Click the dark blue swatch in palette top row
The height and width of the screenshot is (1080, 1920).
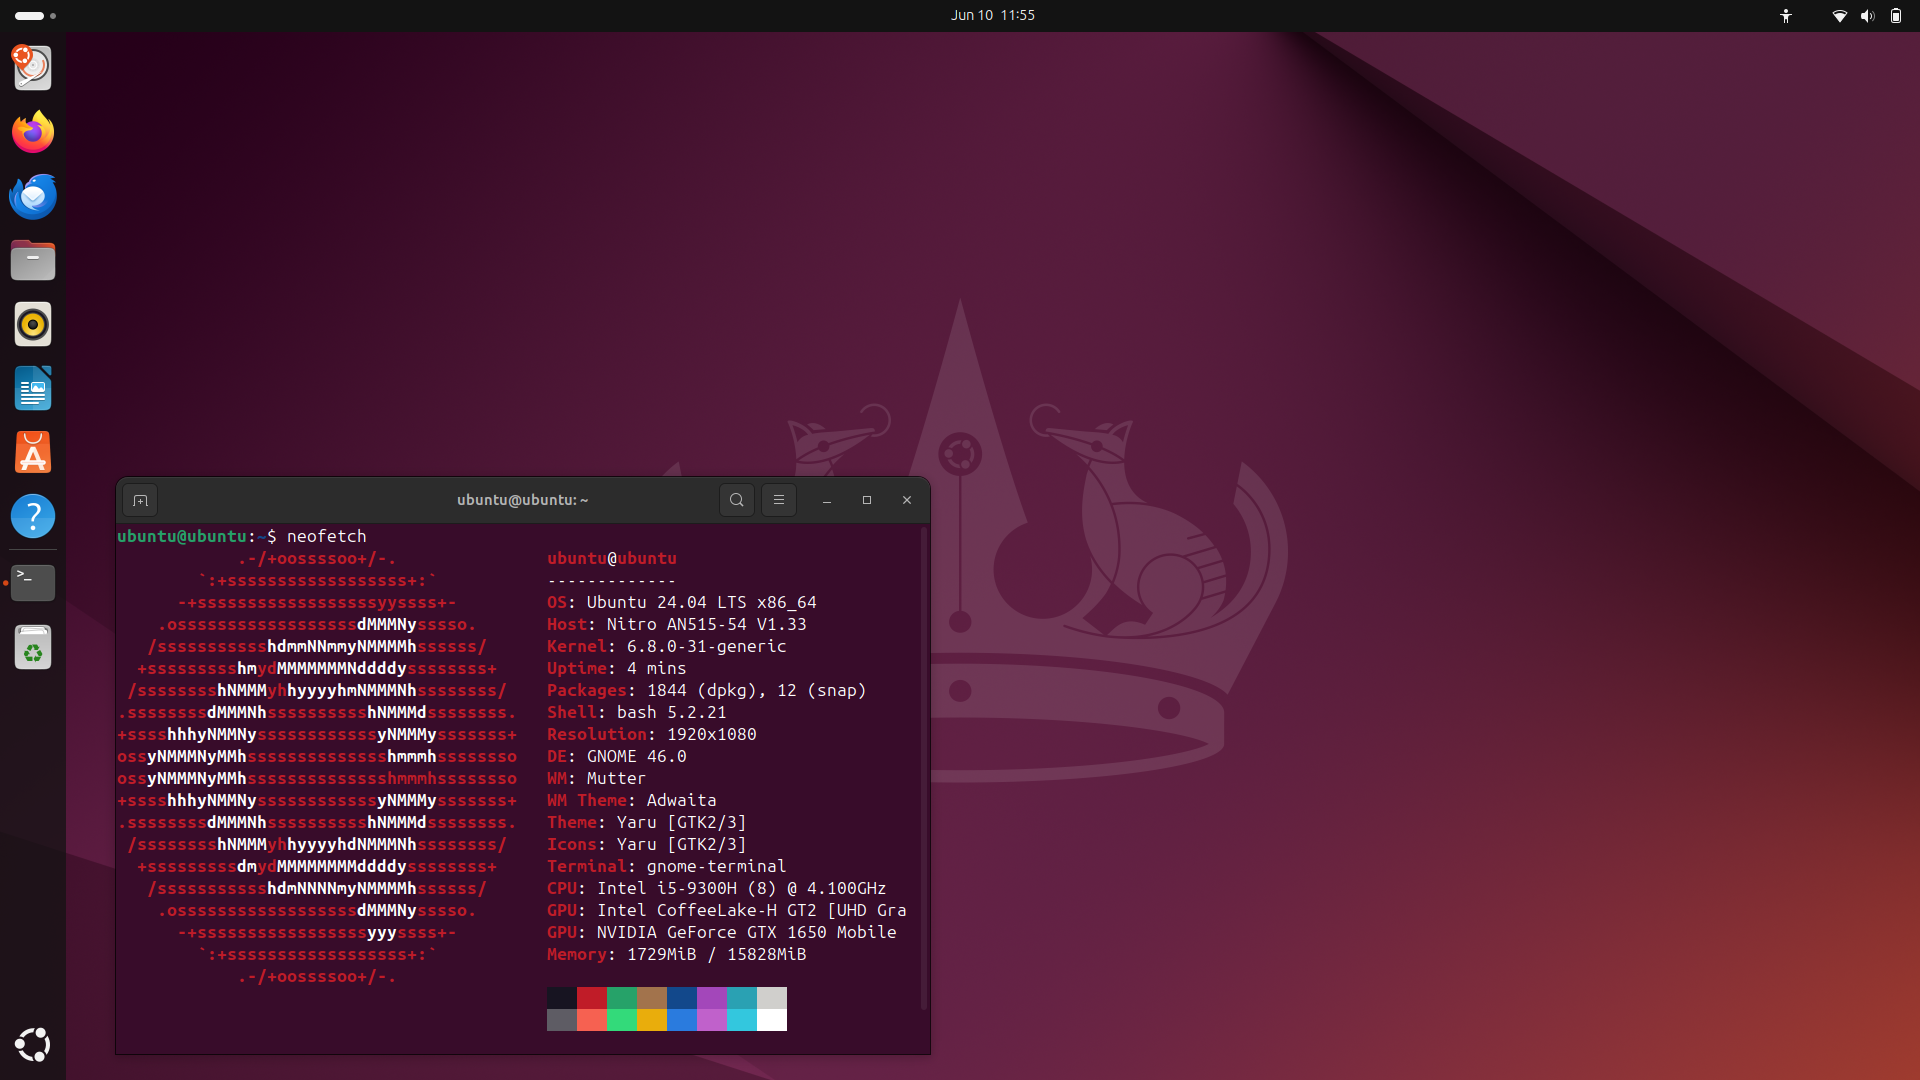(682, 998)
